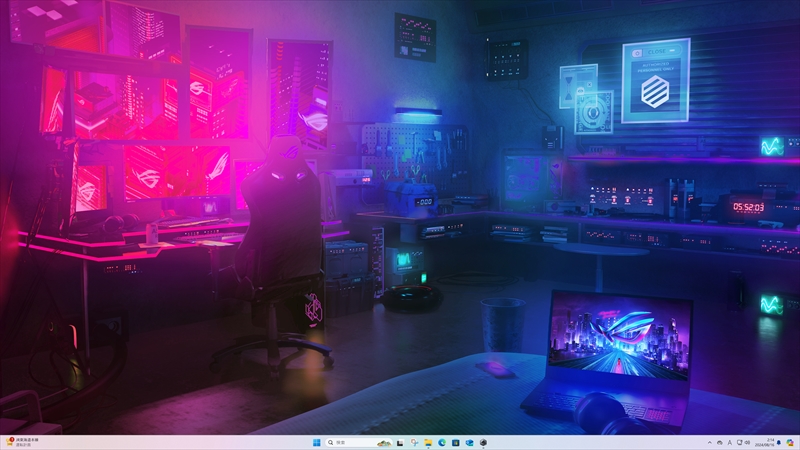This screenshot has width=800, height=450.
Task: Open the Outlook mail taskbar icon
Action: point(469,442)
